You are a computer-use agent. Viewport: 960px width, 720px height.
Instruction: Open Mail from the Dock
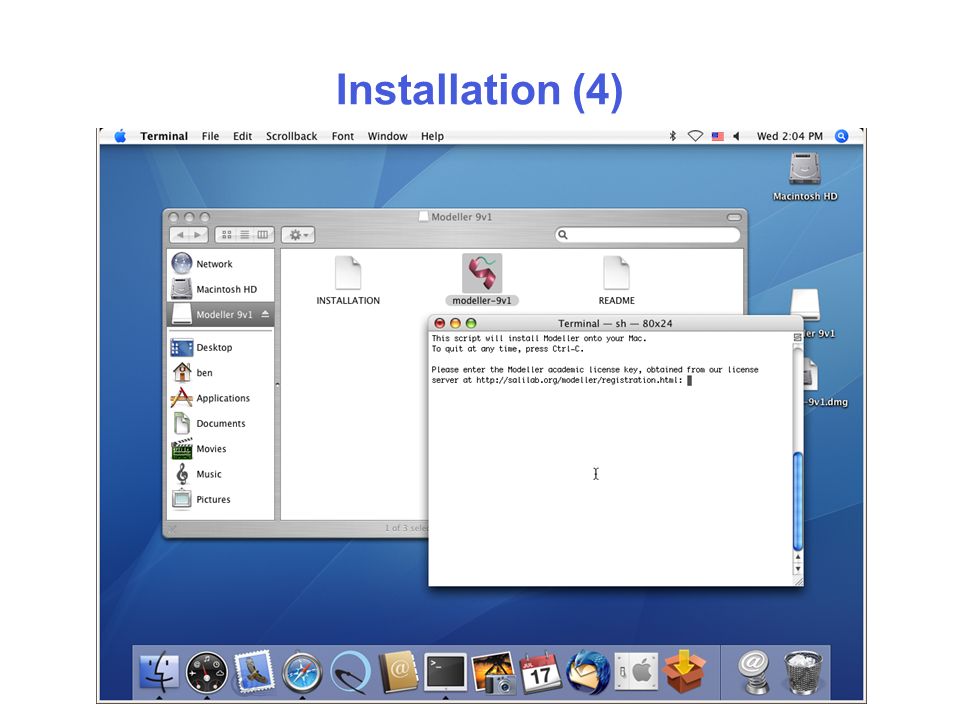pyautogui.click(x=253, y=672)
